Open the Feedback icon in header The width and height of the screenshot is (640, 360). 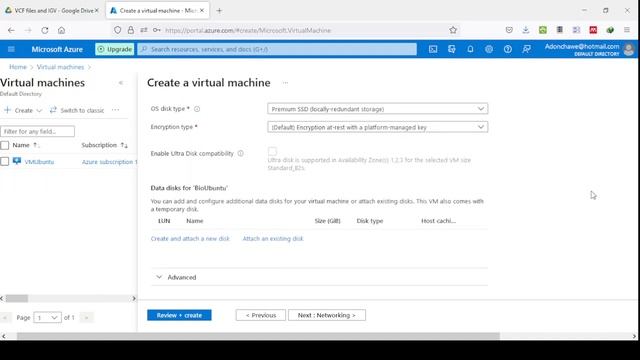(526, 49)
